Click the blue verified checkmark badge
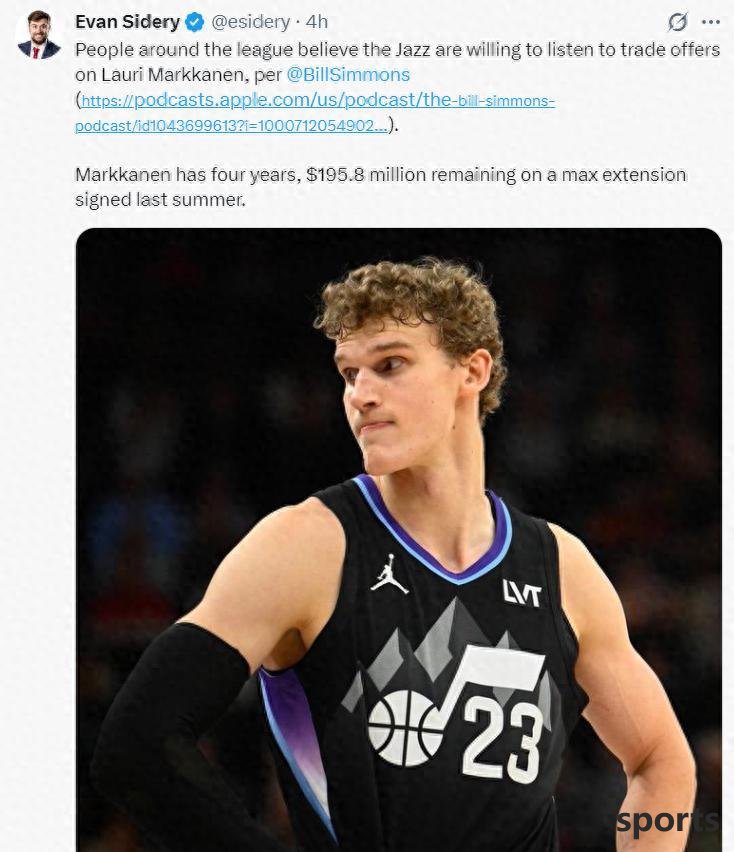 [x=195, y=22]
